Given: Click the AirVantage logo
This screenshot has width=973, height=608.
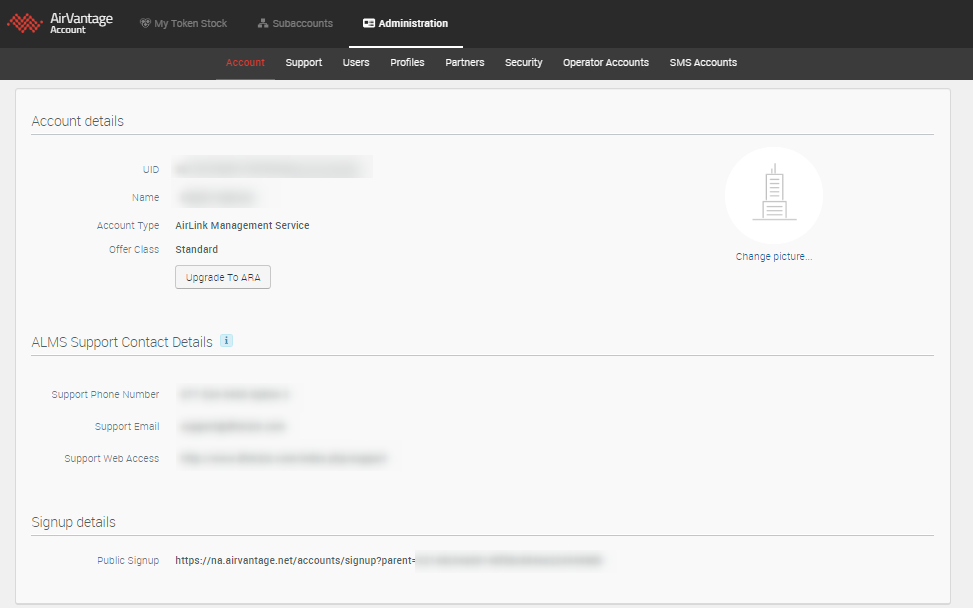Looking at the screenshot, I should (60, 23).
